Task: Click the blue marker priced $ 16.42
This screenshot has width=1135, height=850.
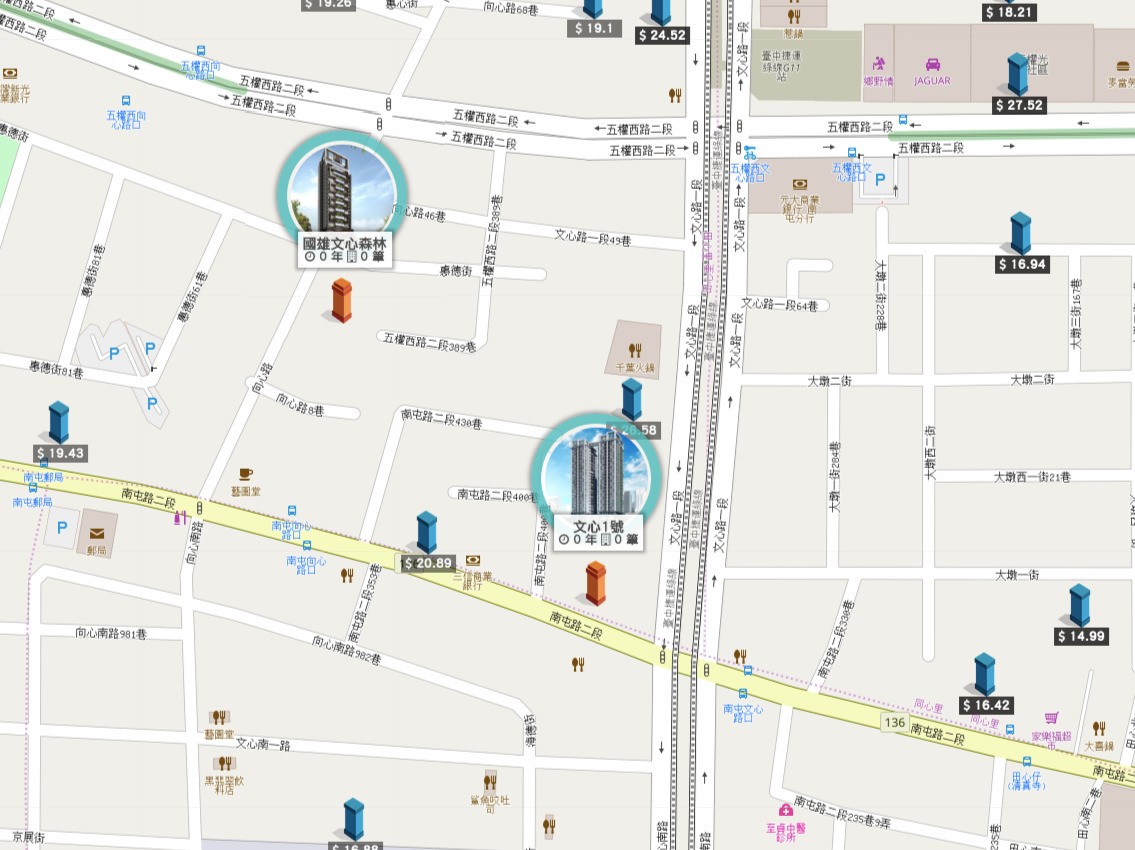Action: (x=984, y=675)
